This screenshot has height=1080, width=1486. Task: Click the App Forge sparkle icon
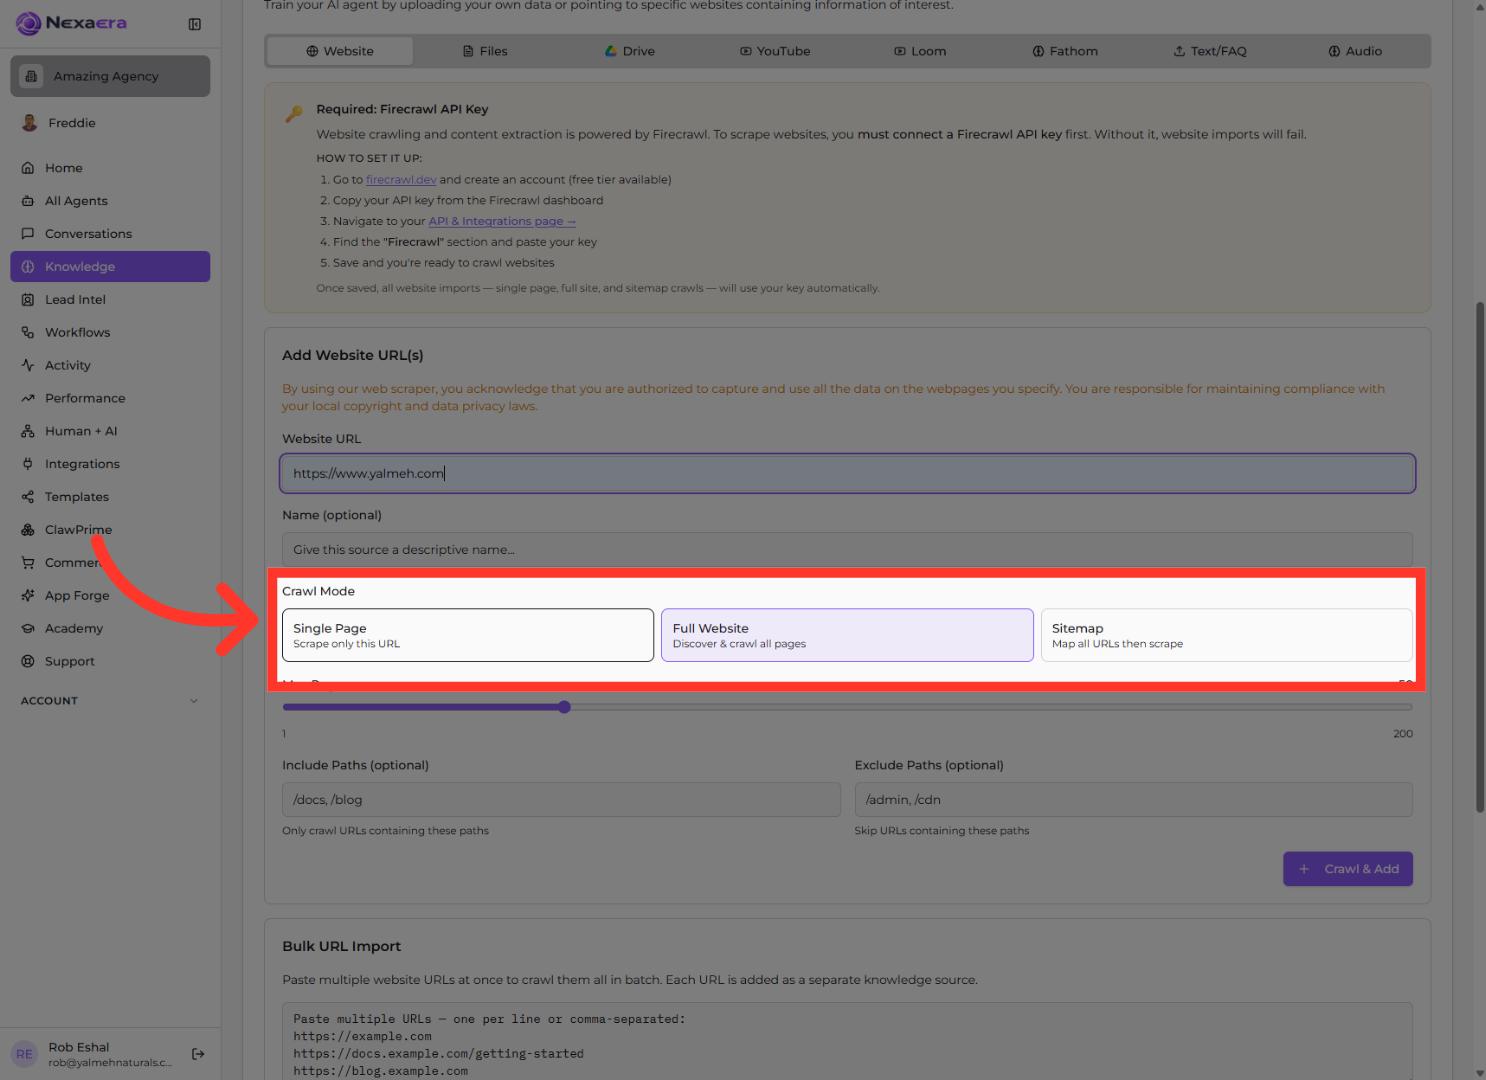[x=28, y=596]
